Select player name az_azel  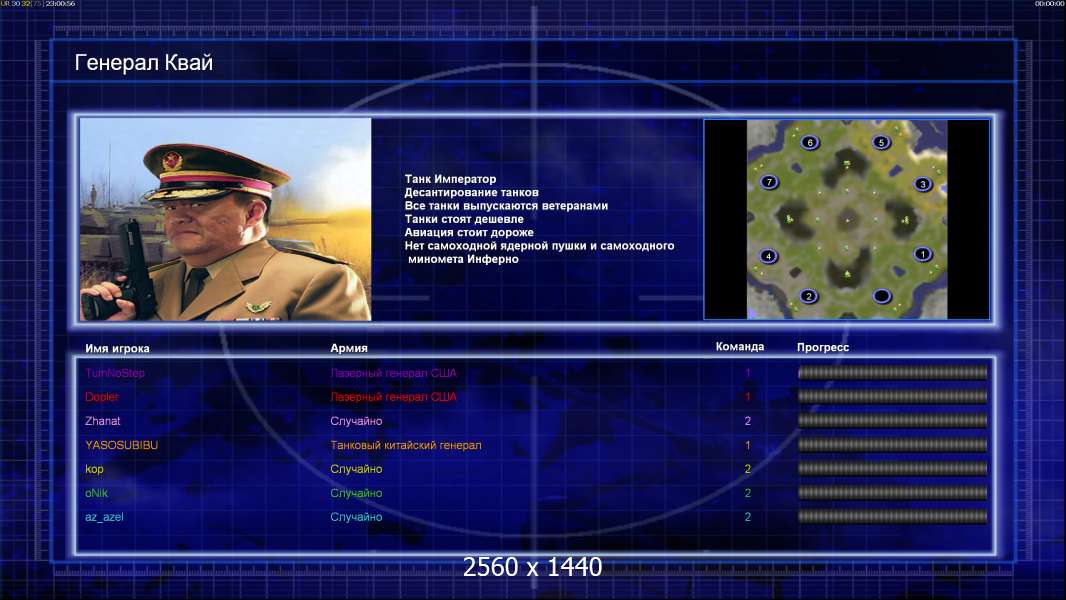104,517
